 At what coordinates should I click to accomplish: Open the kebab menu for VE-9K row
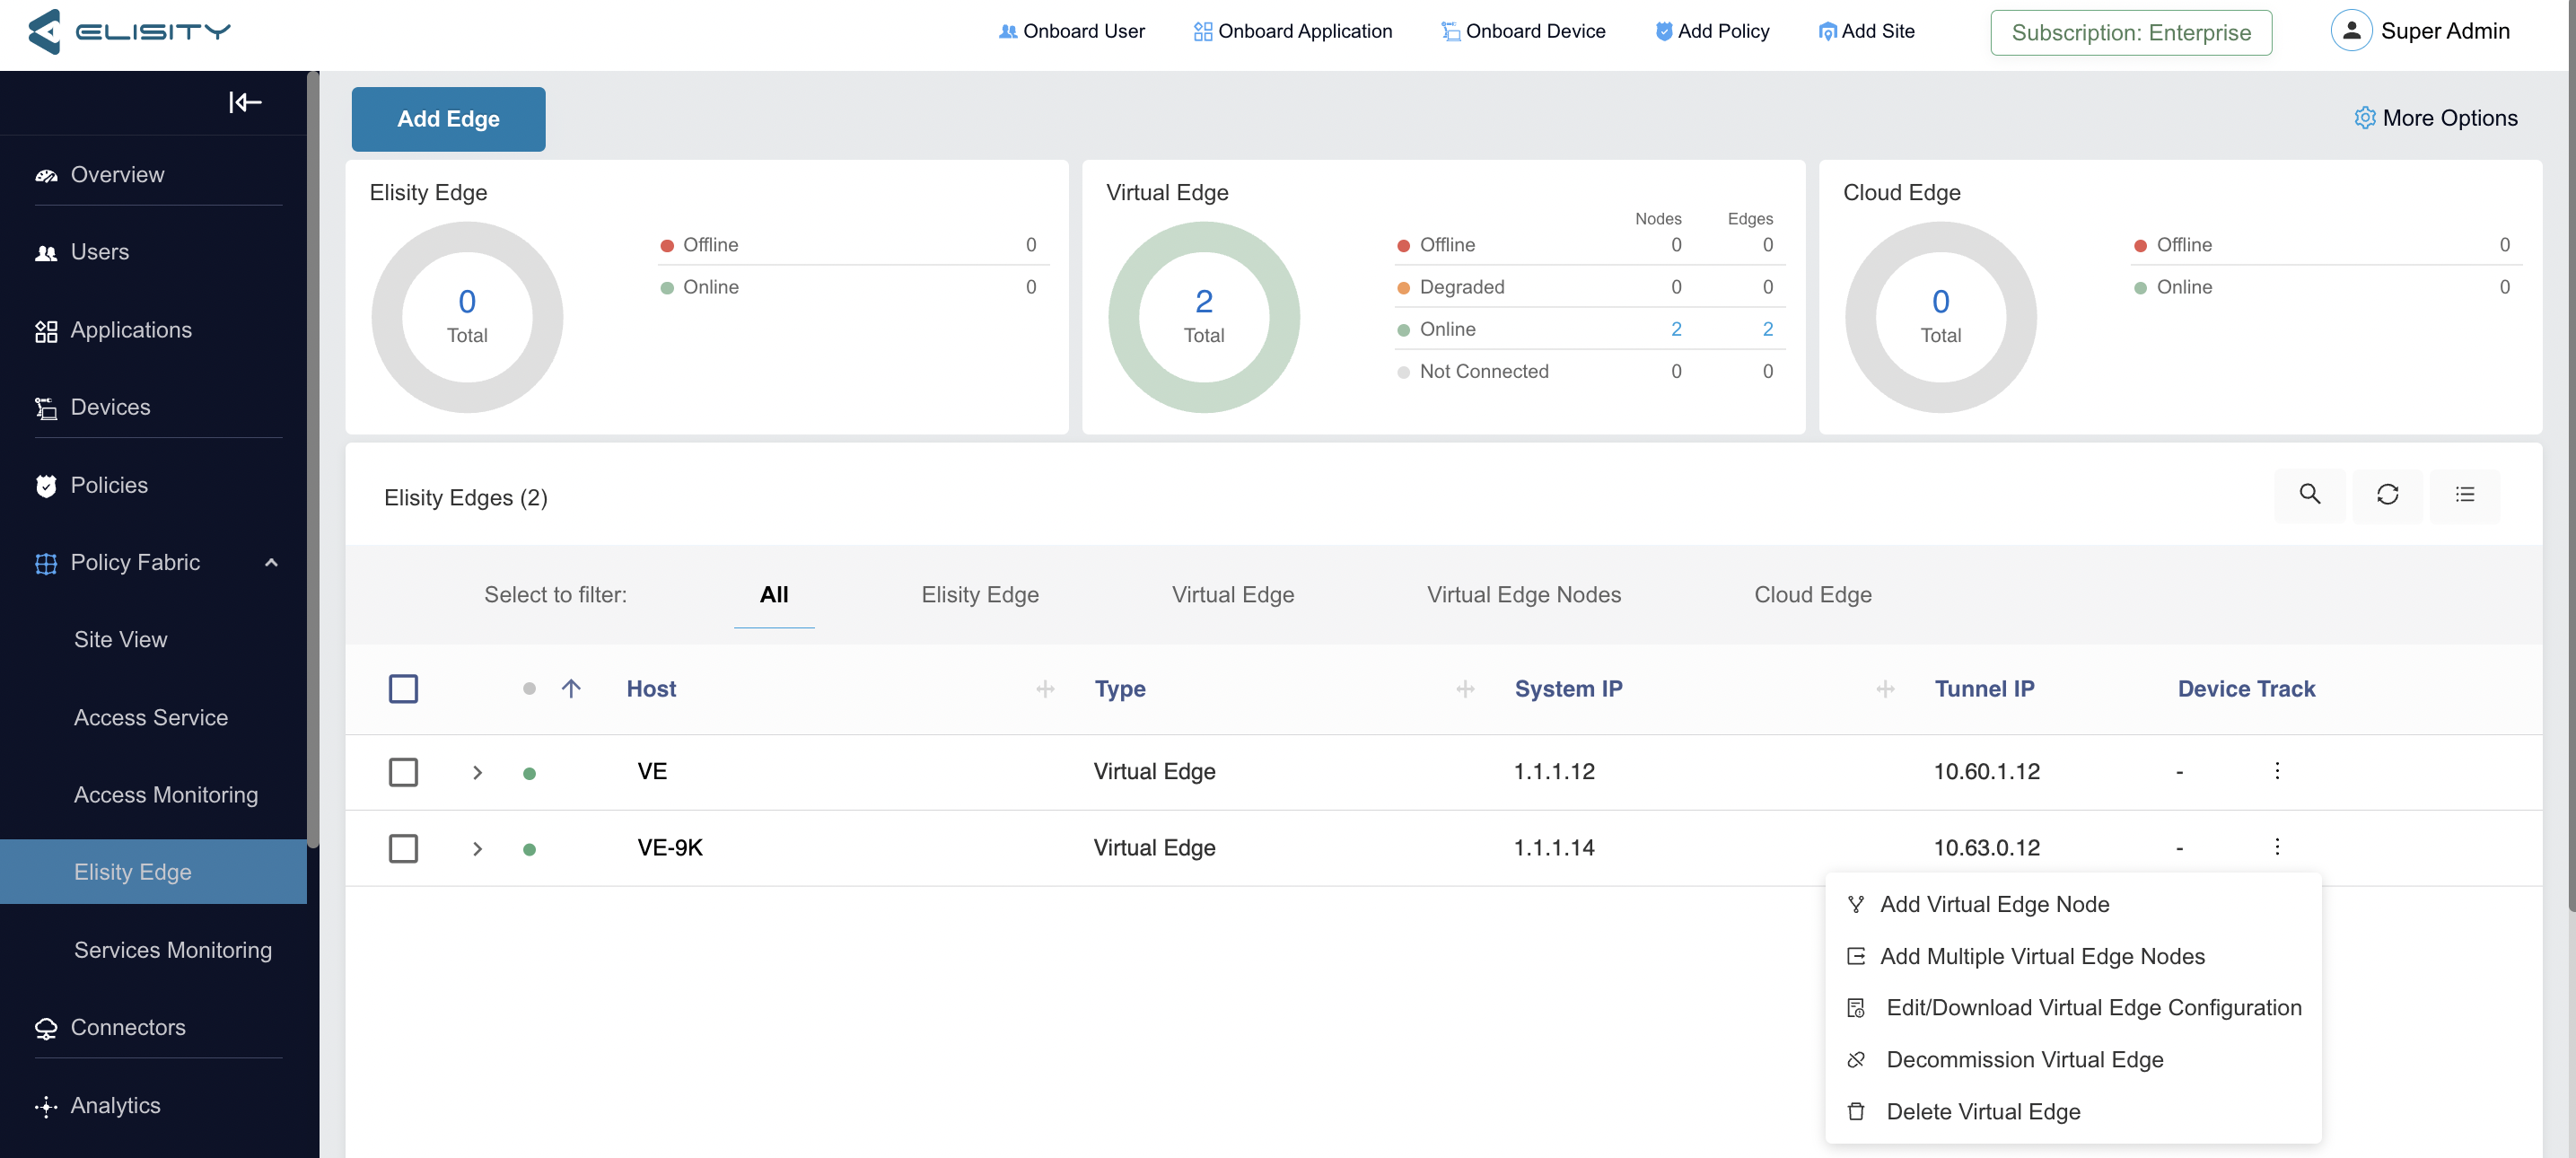pos(2278,846)
